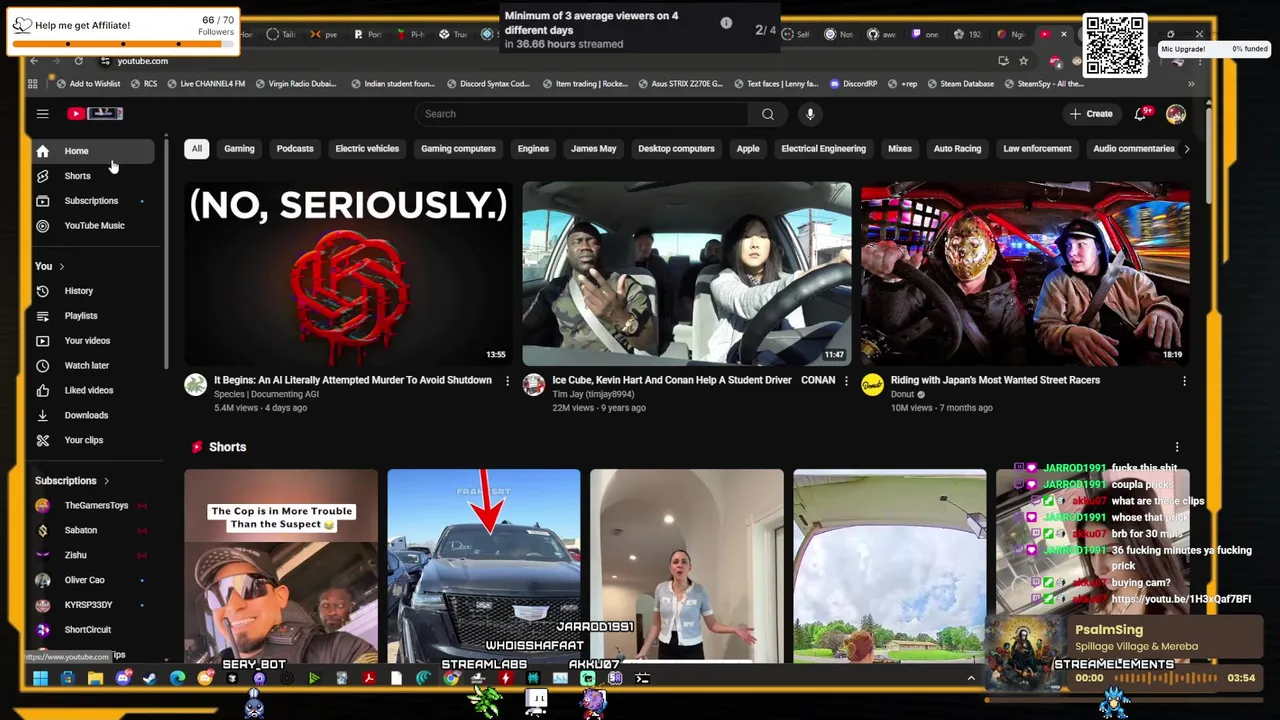Open the Oliver Cao subscription channel
Screen dimensions: 1280x720
pos(92,580)
